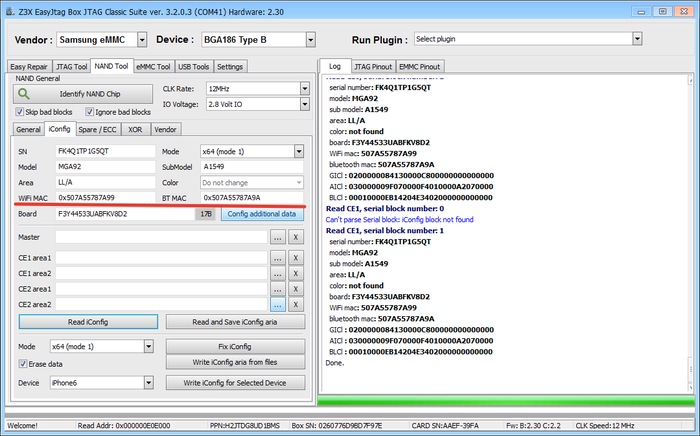The height and width of the screenshot is (436, 700).
Task: Switch to the Easy Repair tab
Action: 29,66
